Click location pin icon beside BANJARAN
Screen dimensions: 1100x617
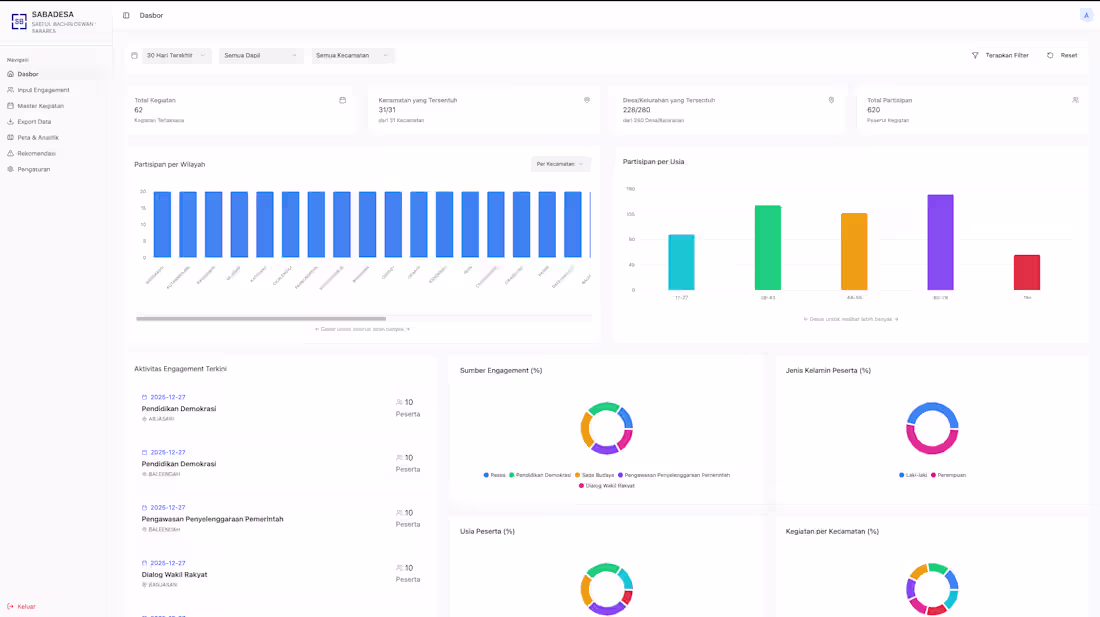point(145,585)
